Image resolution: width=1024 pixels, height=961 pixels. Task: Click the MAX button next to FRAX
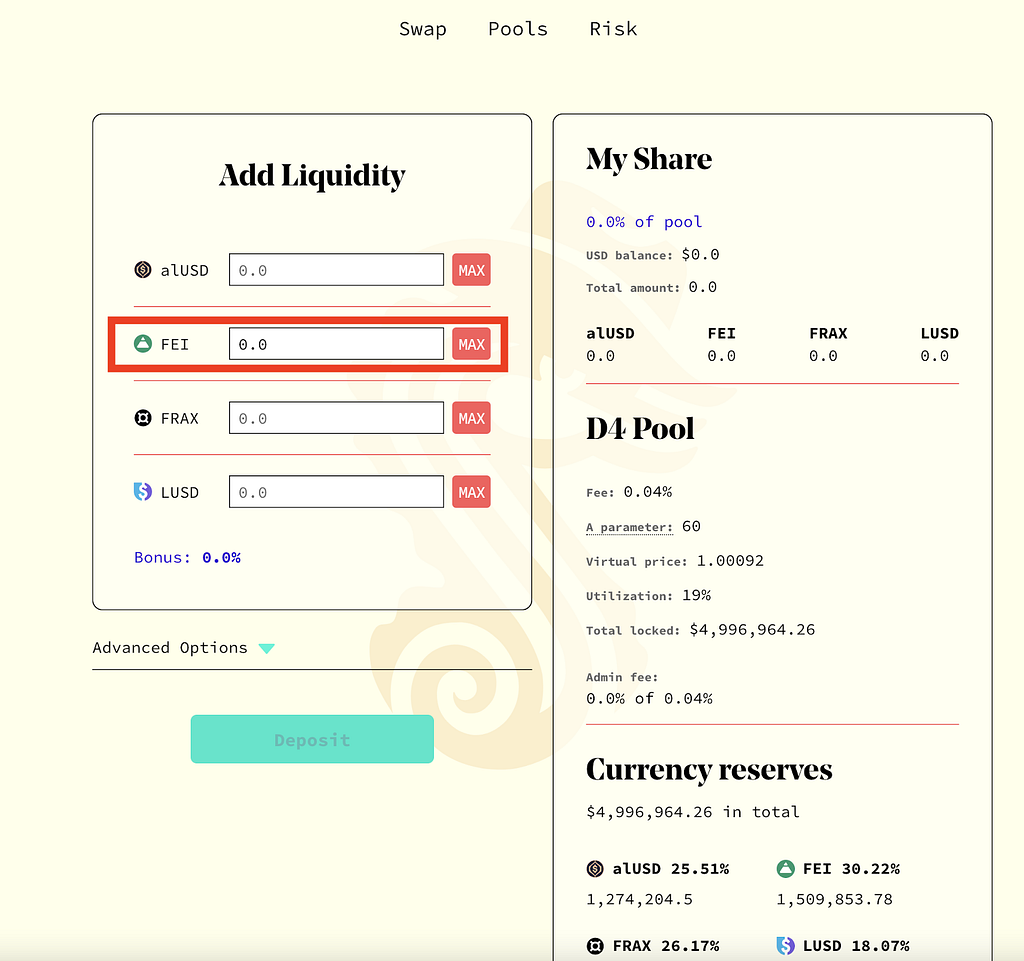point(472,418)
